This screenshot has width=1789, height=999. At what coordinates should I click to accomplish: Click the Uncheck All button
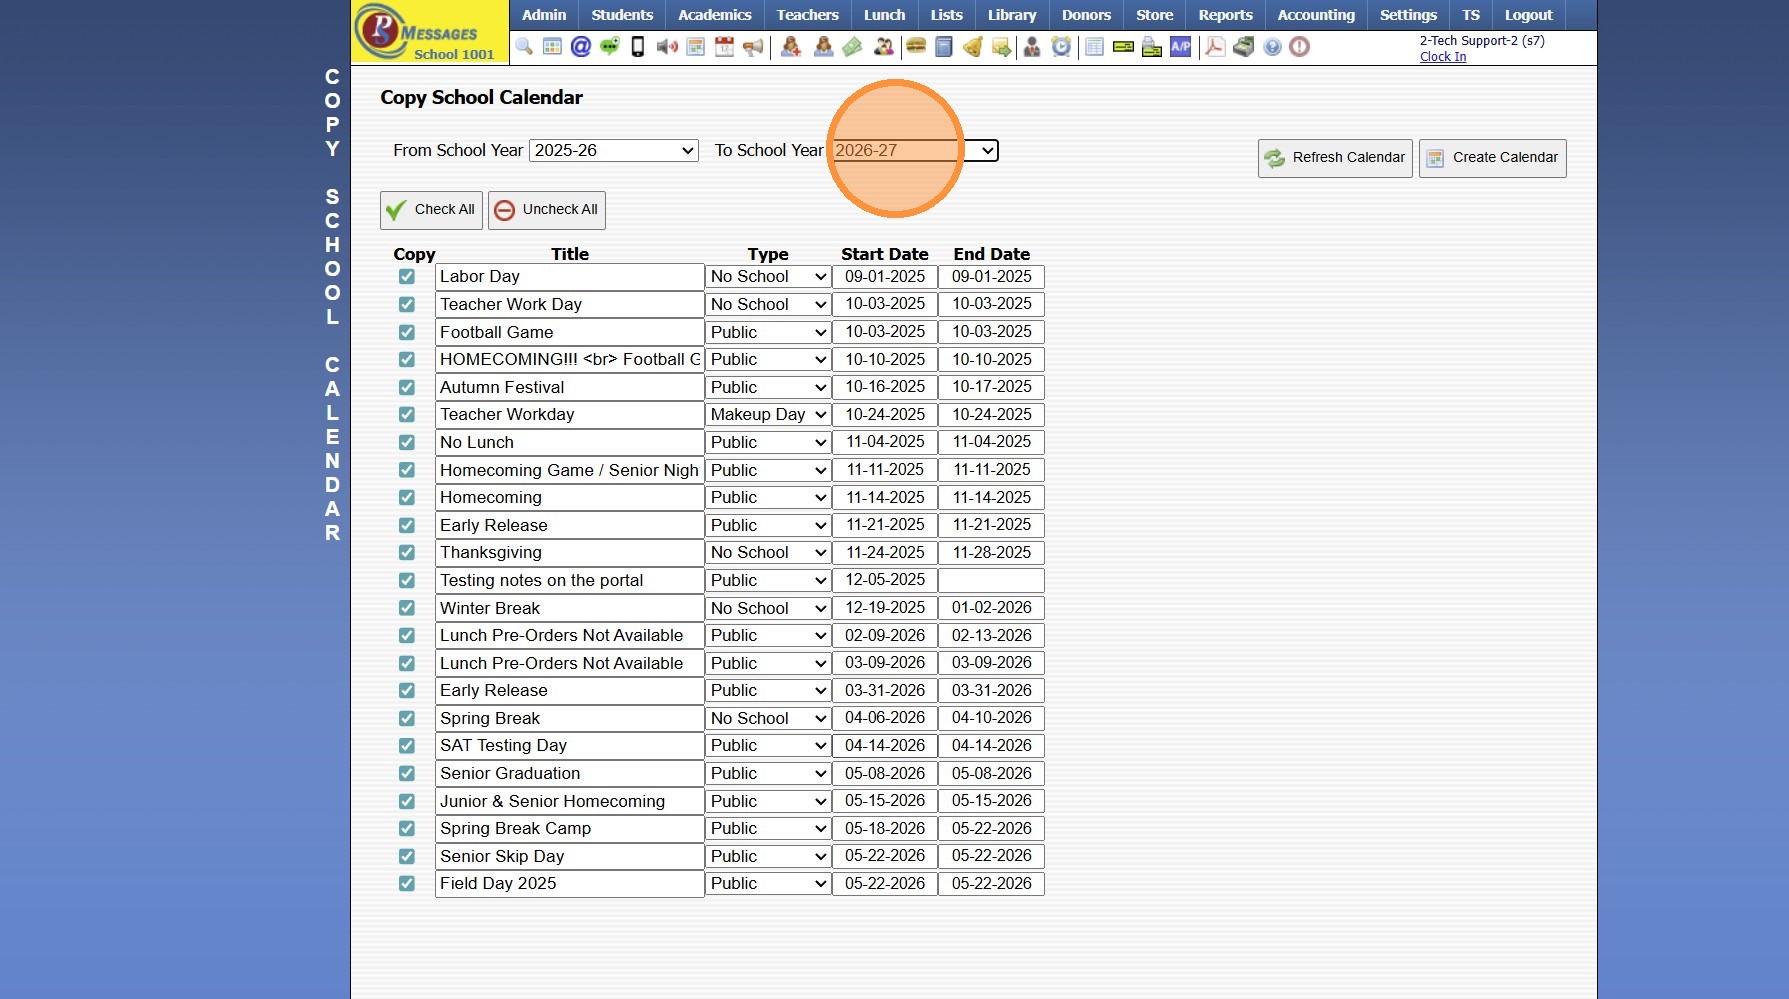click(547, 210)
